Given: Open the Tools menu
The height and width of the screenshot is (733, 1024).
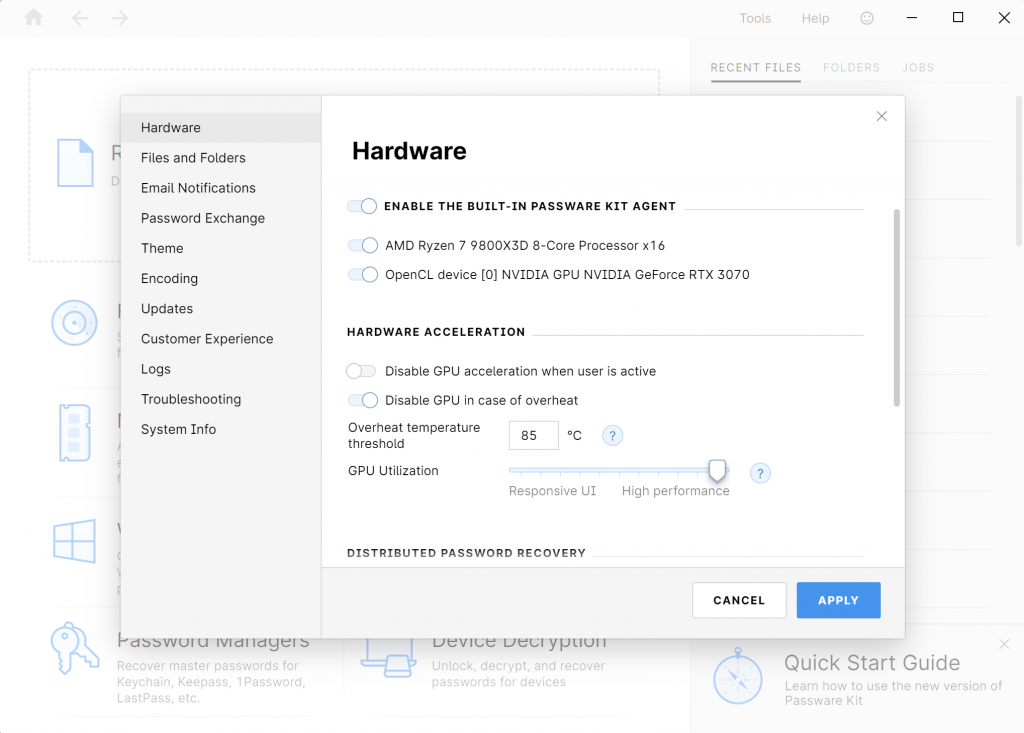Looking at the screenshot, I should tap(755, 18).
